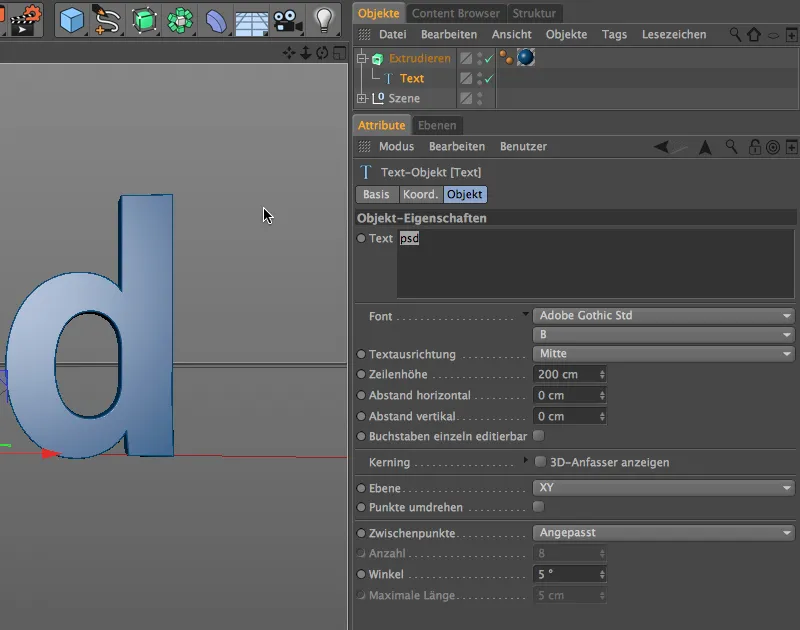Image resolution: width=800 pixels, height=630 pixels.
Task: Click Textausrichtung animation radio dot
Action: point(361,354)
